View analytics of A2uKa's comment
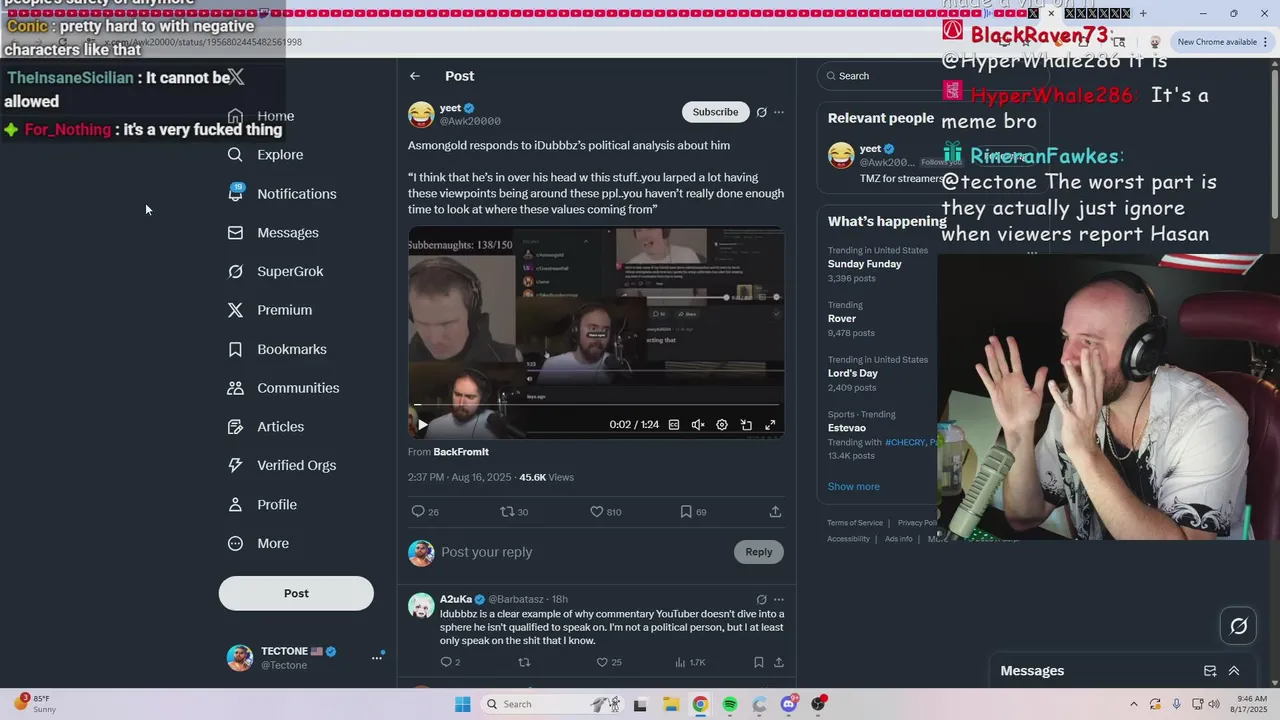The image size is (1280, 720). coord(690,662)
